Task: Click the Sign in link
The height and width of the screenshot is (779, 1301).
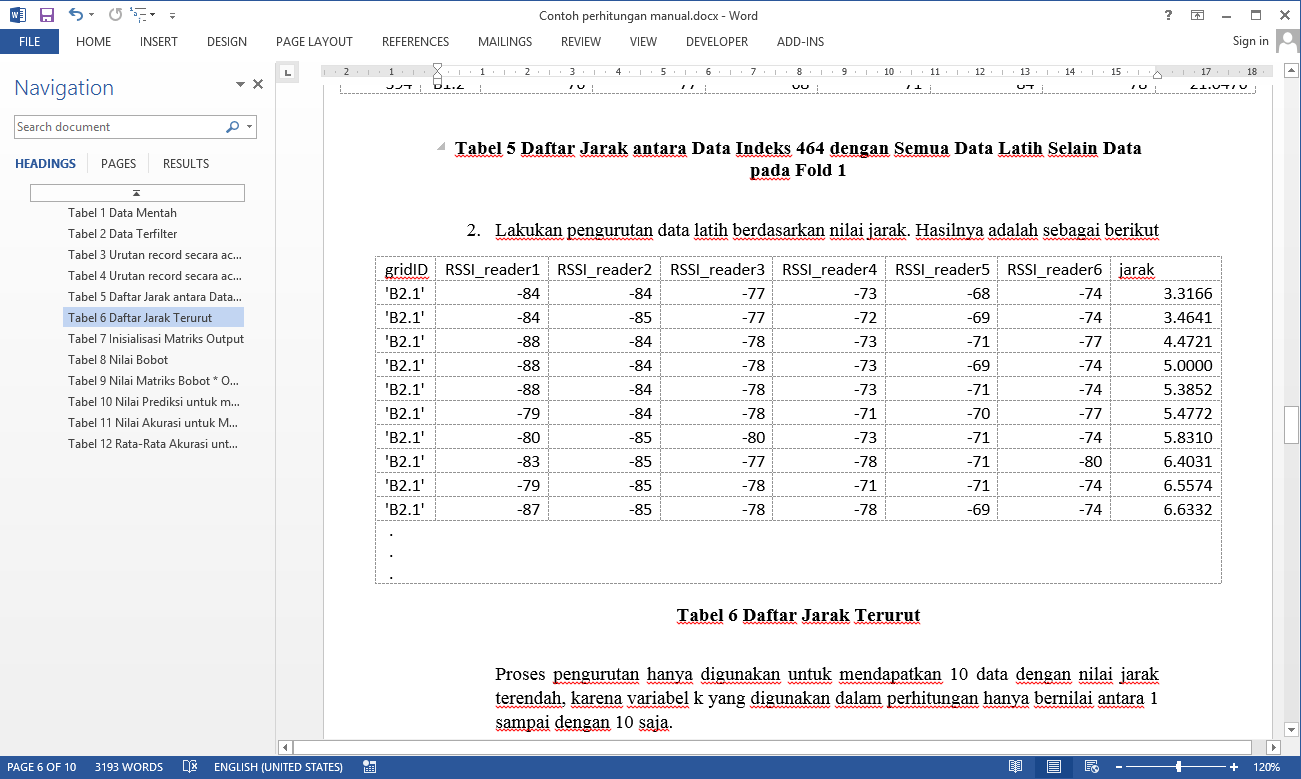Action: point(1250,41)
